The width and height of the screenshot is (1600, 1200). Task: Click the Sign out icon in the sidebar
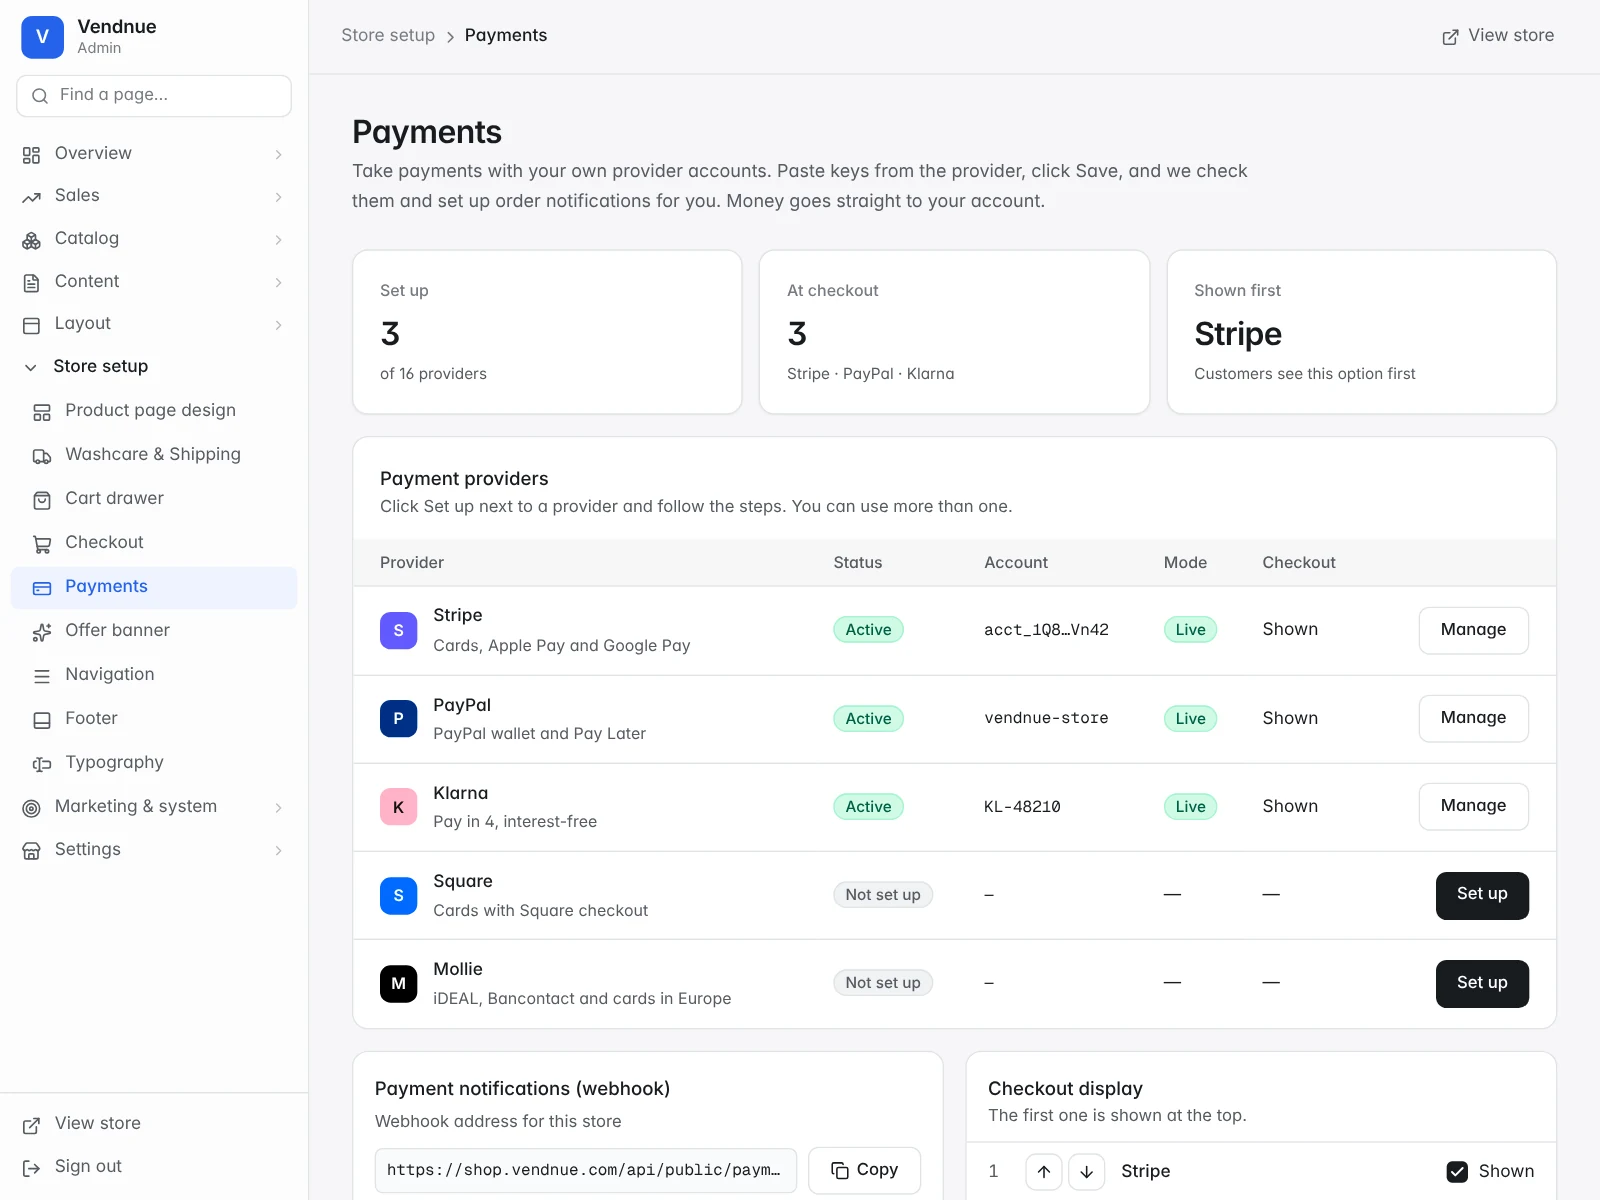pyautogui.click(x=32, y=1167)
